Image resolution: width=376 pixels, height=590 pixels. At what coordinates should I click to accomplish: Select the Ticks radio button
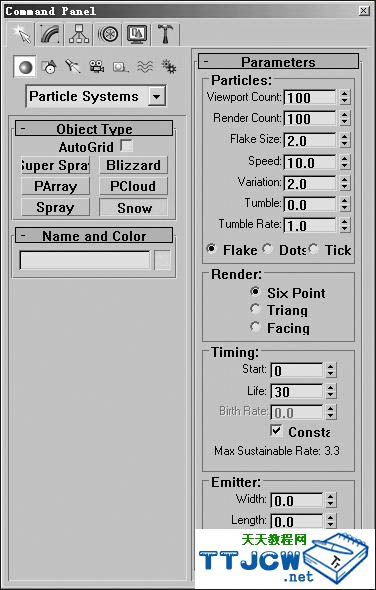click(314, 249)
